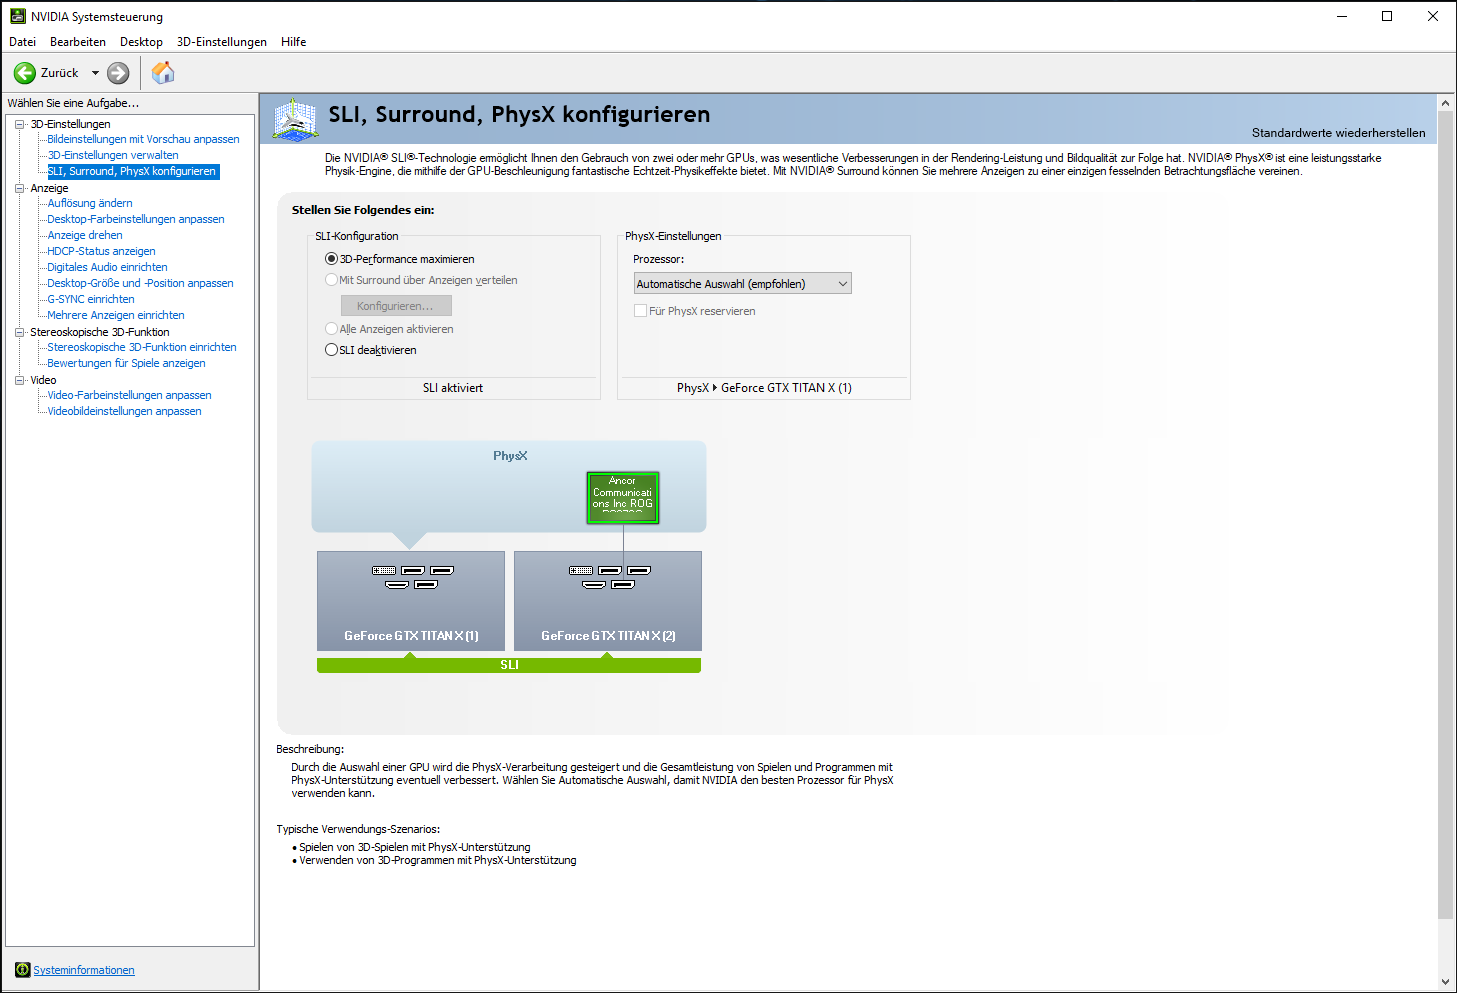Screen dimensions: 1457x993
Task: Collapse the Anzeige tree node
Action: coord(19,188)
